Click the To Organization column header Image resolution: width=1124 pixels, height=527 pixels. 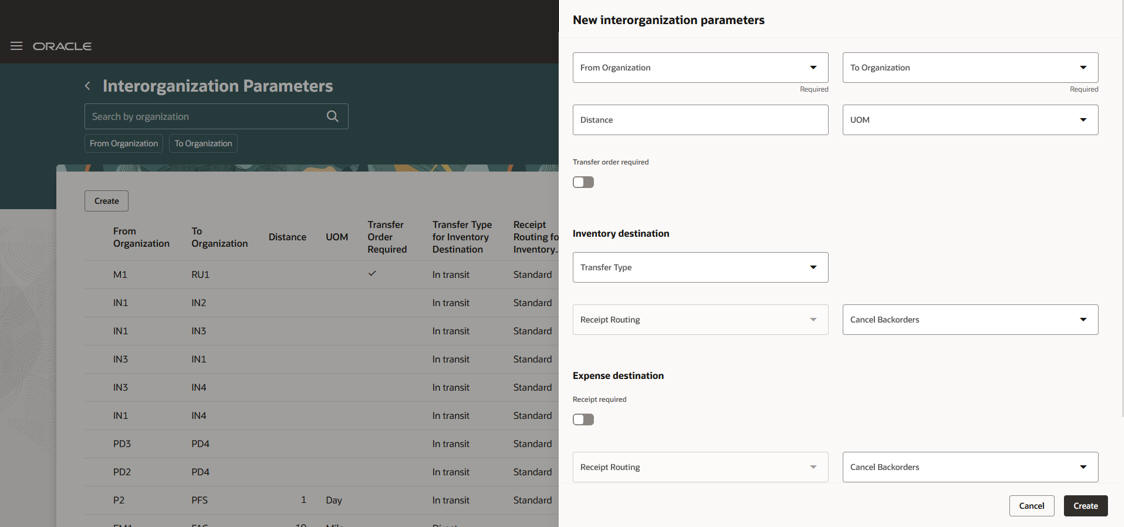(219, 237)
